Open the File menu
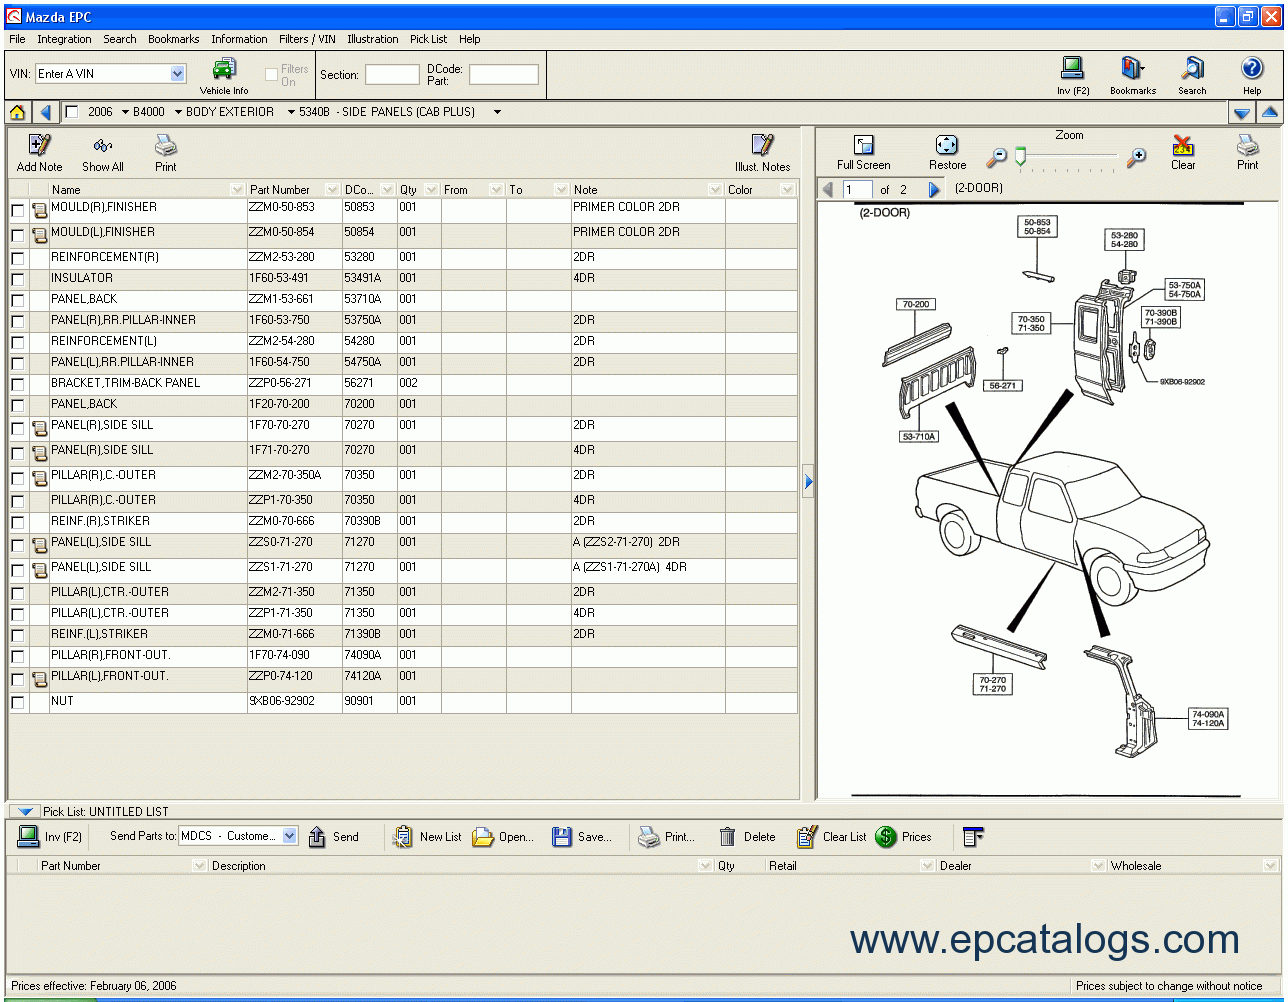The image size is (1288, 1002). pyautogui.click(x=17, y=39)
